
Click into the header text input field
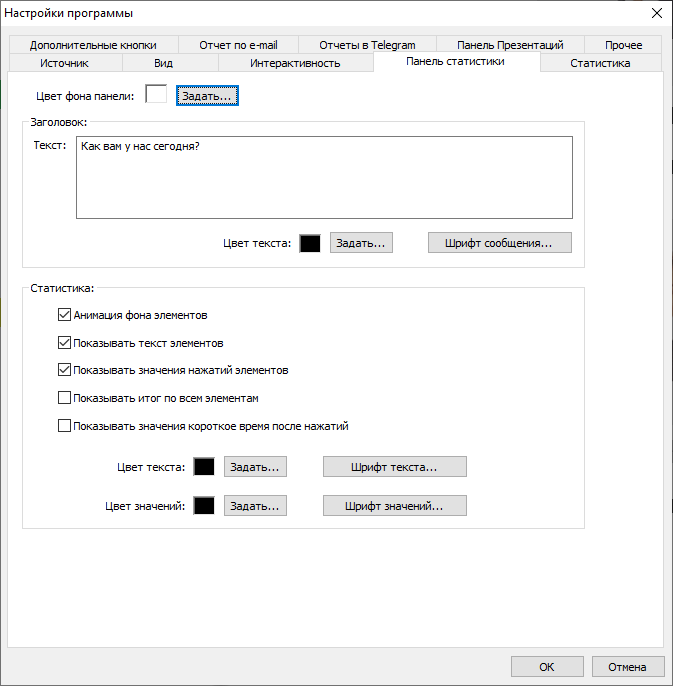[324, 177]
